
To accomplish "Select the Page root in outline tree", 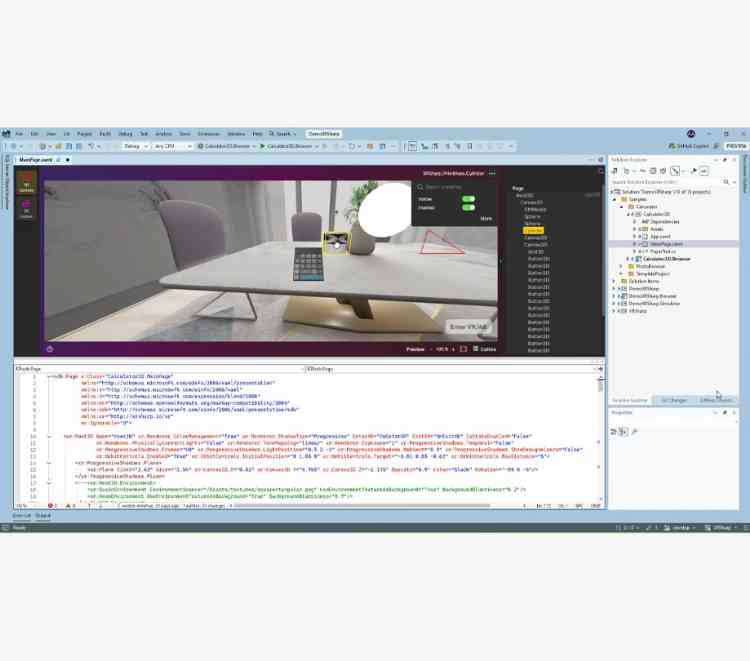I will (x=518, y=188).
